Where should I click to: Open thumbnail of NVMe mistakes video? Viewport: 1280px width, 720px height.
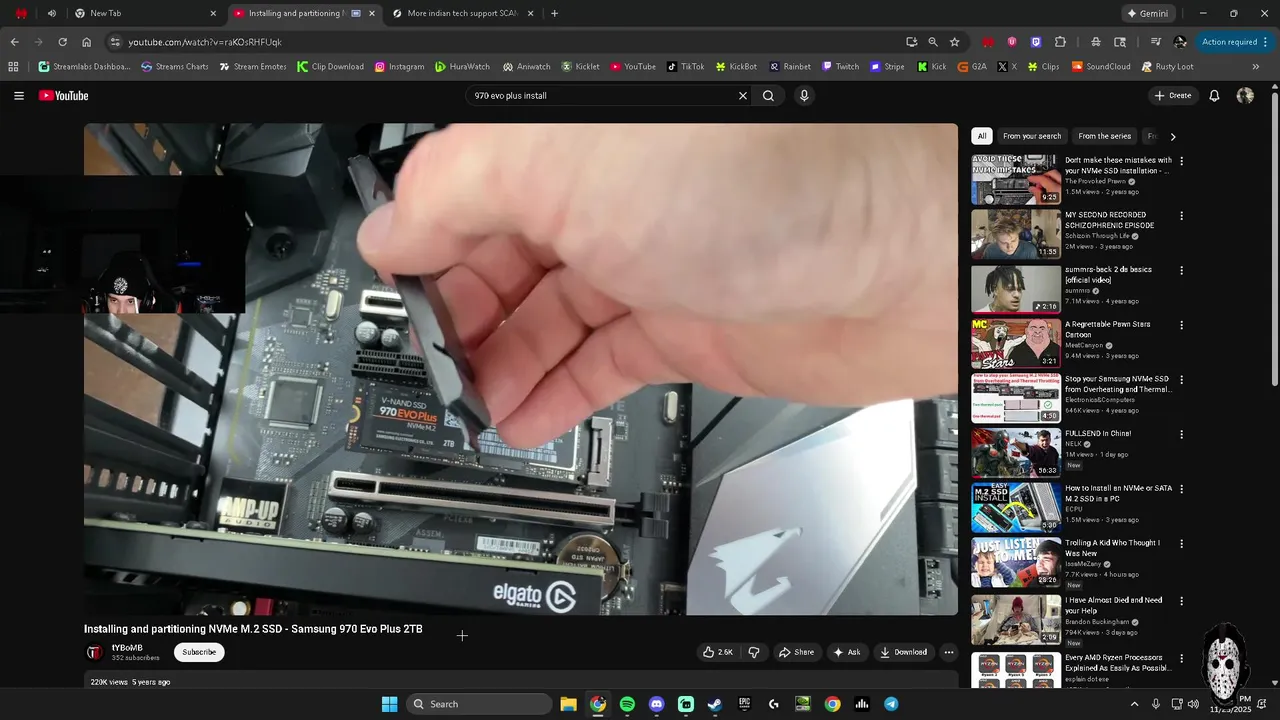[x=1016, y=179]
